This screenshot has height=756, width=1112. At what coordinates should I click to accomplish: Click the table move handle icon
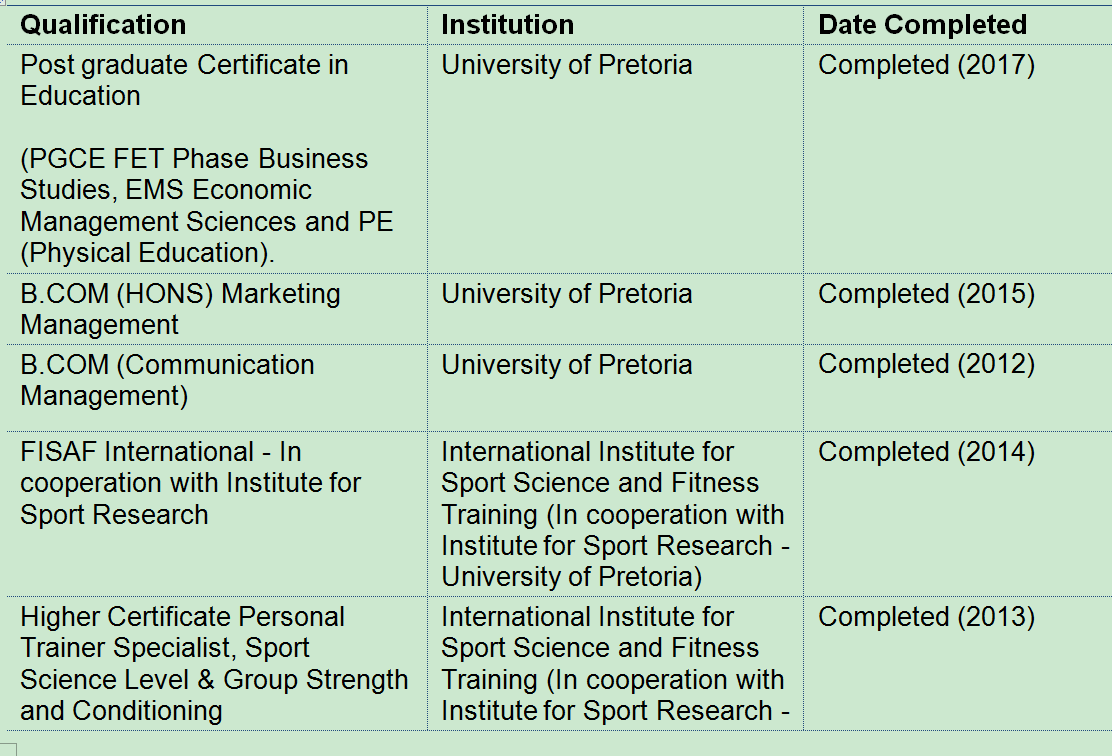(3, 3)
